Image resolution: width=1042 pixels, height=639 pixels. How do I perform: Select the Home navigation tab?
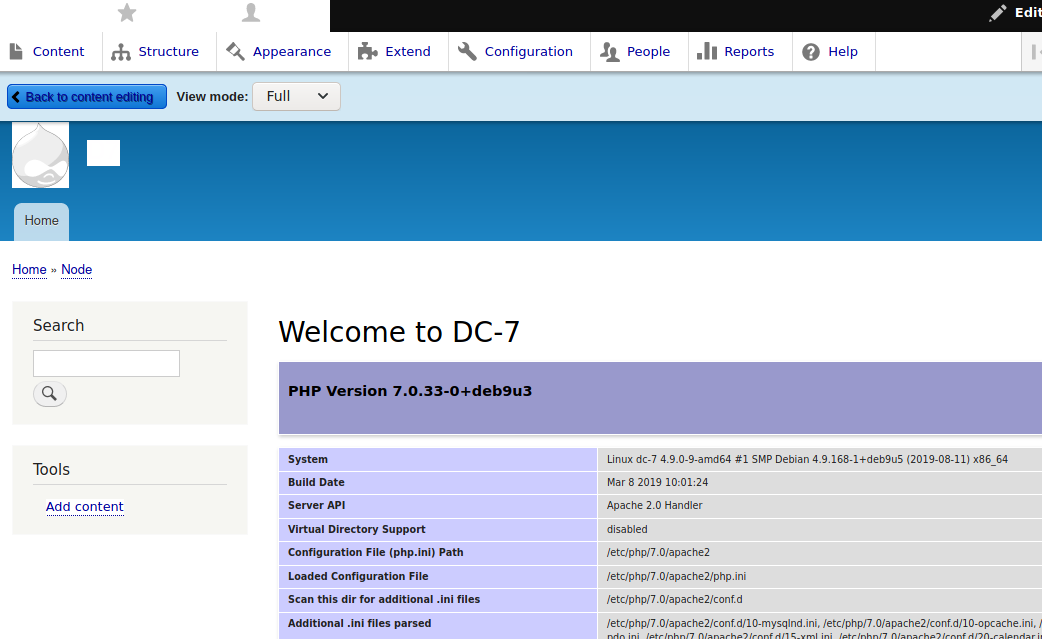41,221
